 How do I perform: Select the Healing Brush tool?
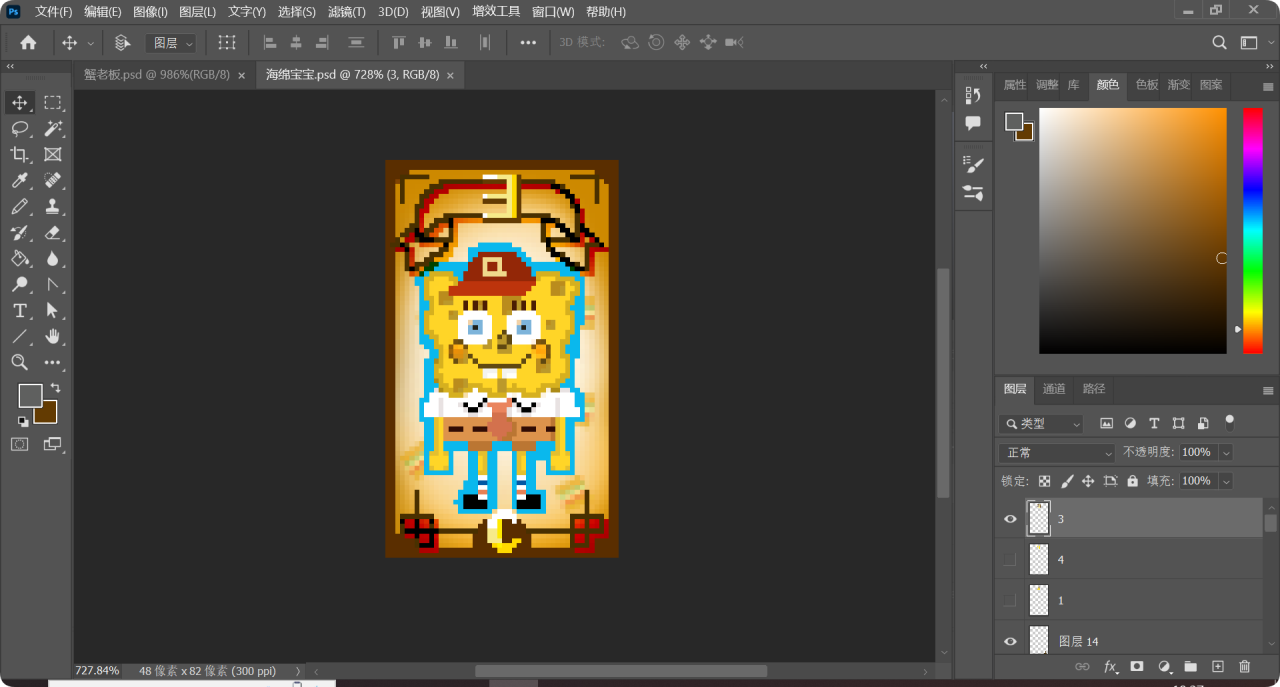(53, 180)
